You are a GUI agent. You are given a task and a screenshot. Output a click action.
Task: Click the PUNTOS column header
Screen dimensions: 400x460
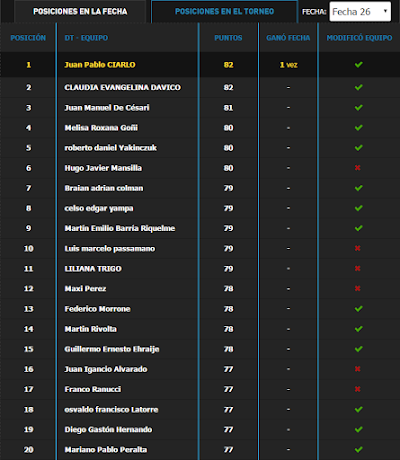[x=228, y=38]
